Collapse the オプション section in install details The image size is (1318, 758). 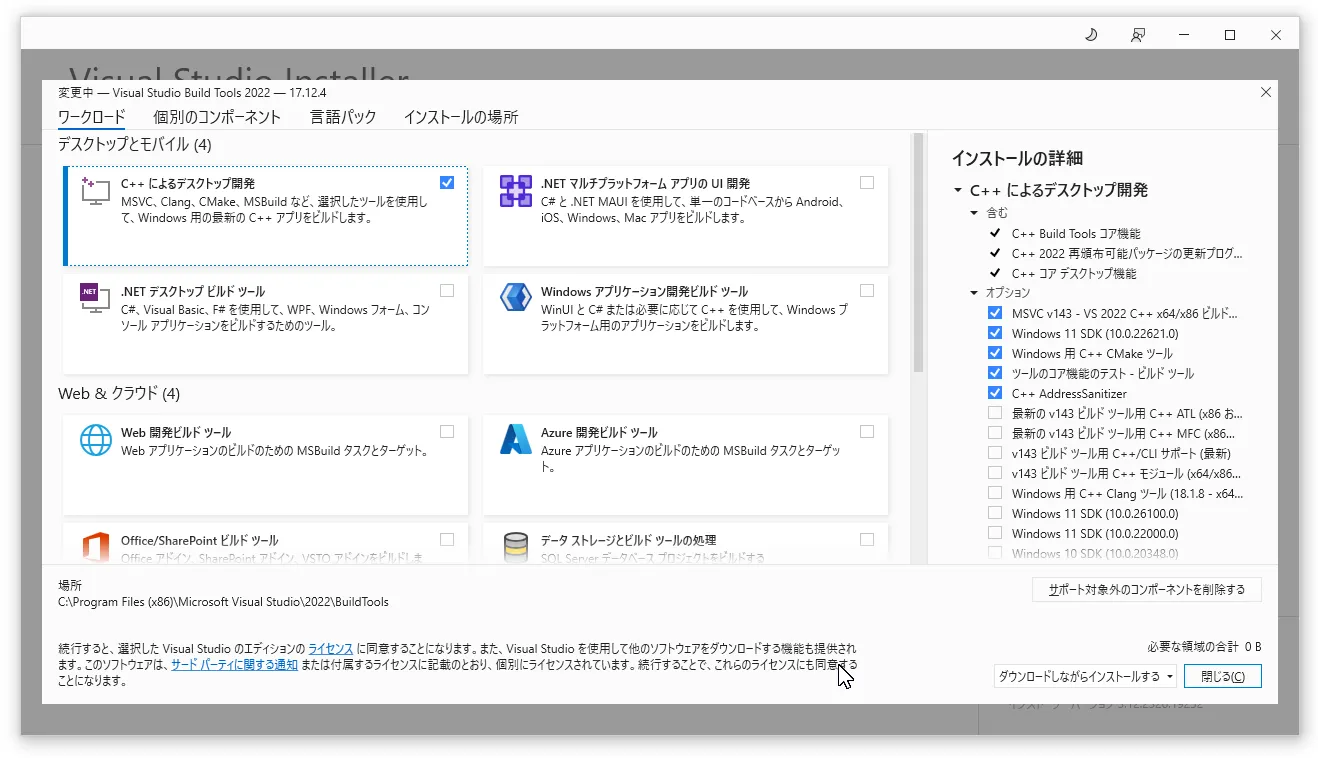click(x=974, y=293)
